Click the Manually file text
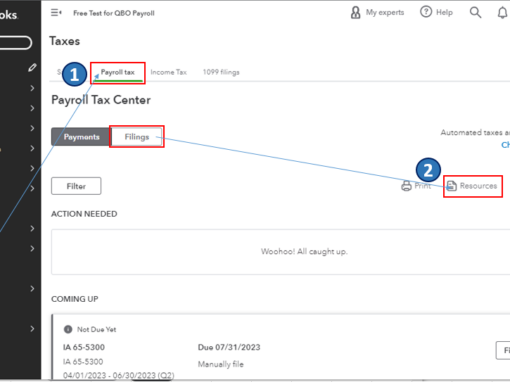510x382 pixels. pyautogui.click(x=221, y=364)
